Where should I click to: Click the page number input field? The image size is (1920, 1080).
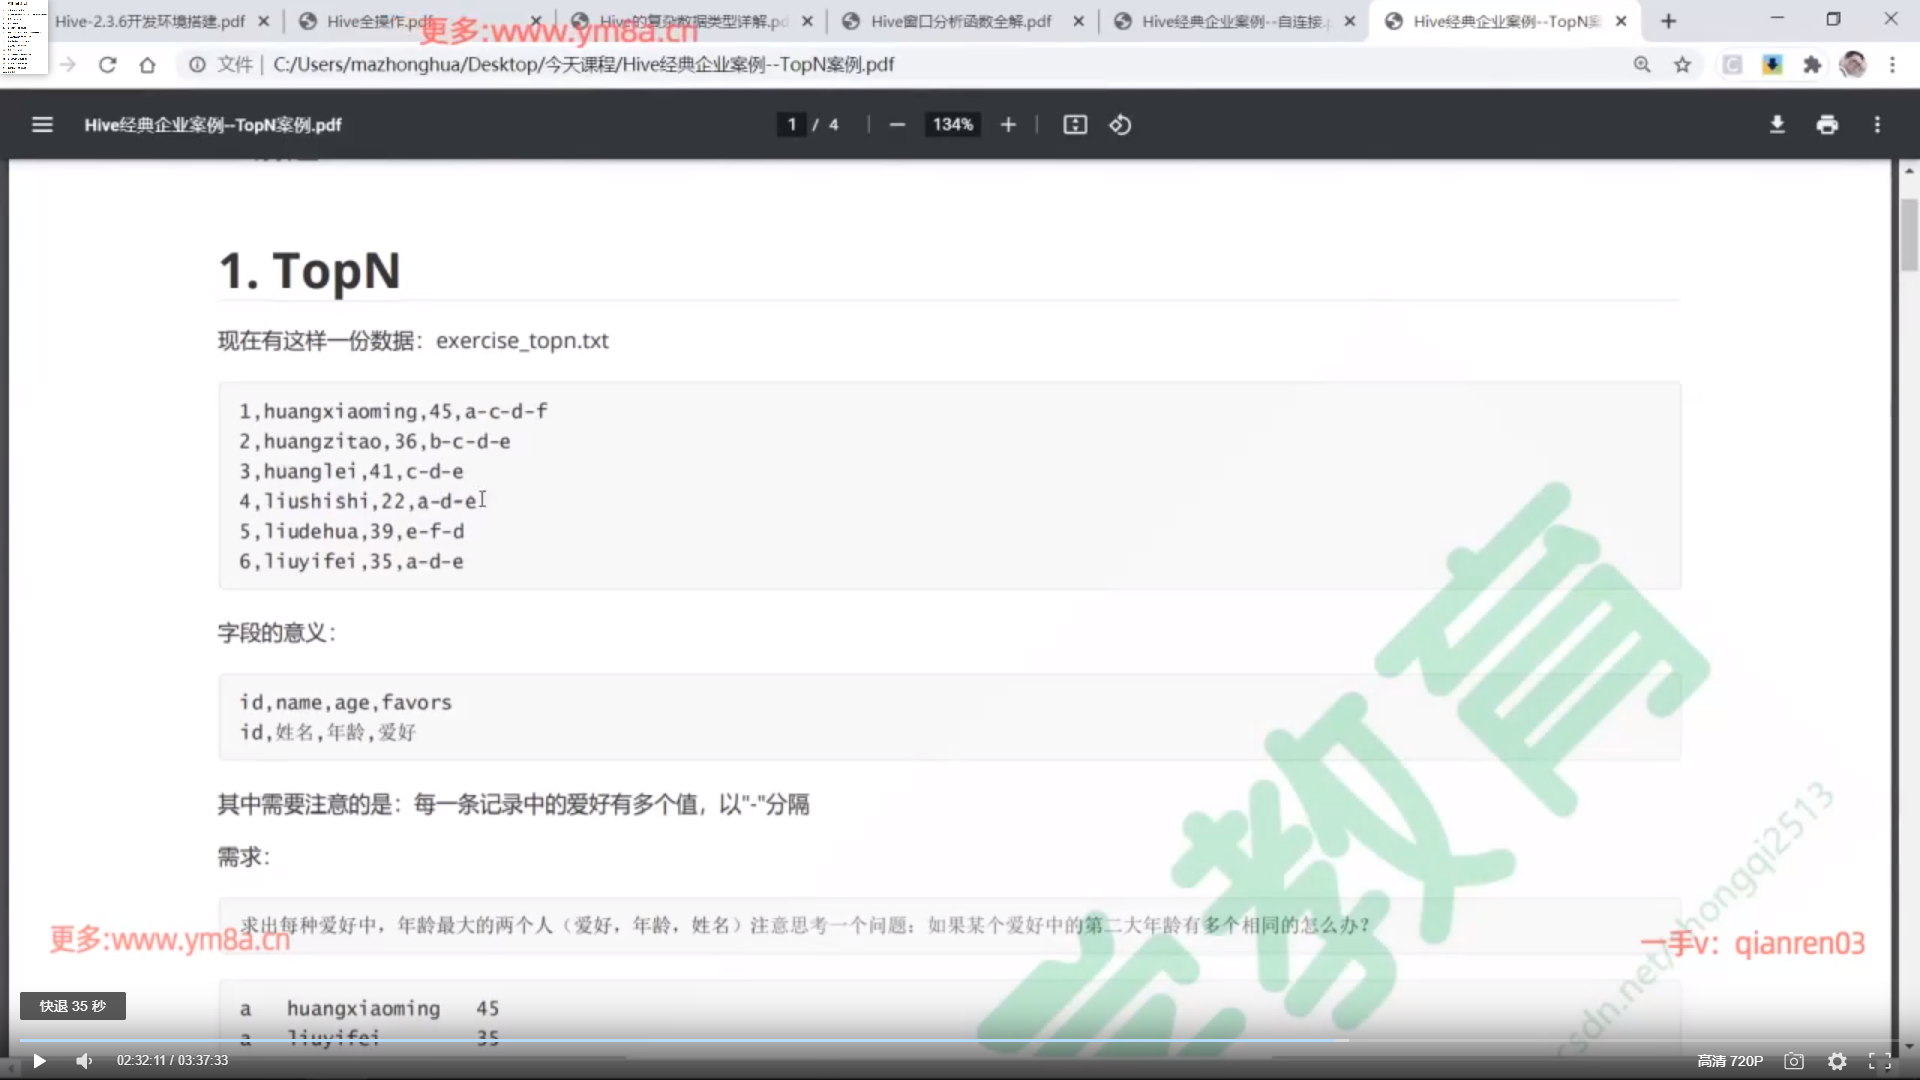pyautogui.click(x=791, y=125)
